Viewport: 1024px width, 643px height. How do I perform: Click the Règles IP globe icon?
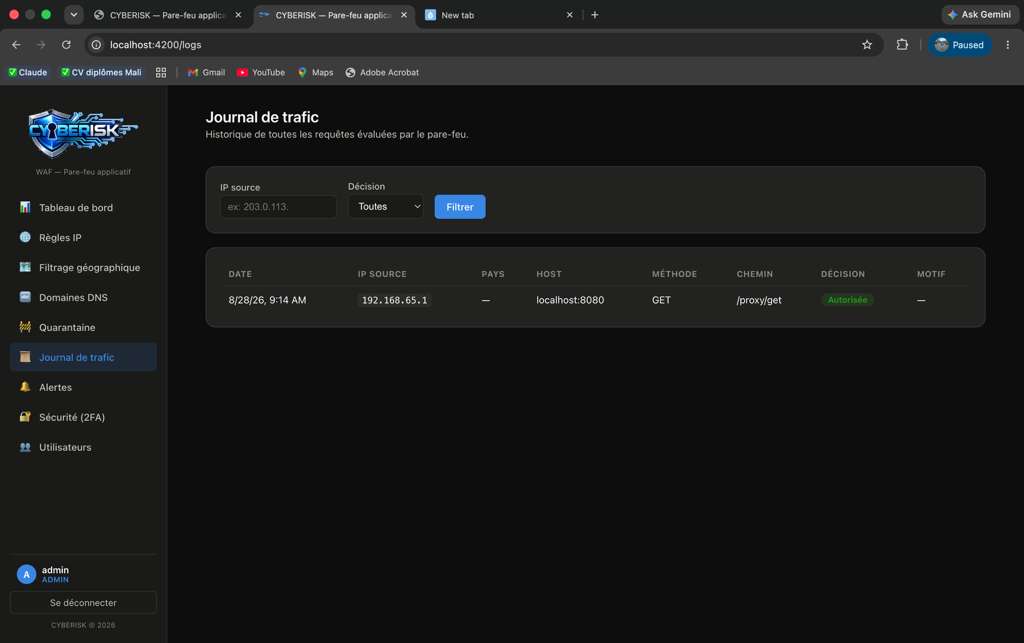coord(25,238)
